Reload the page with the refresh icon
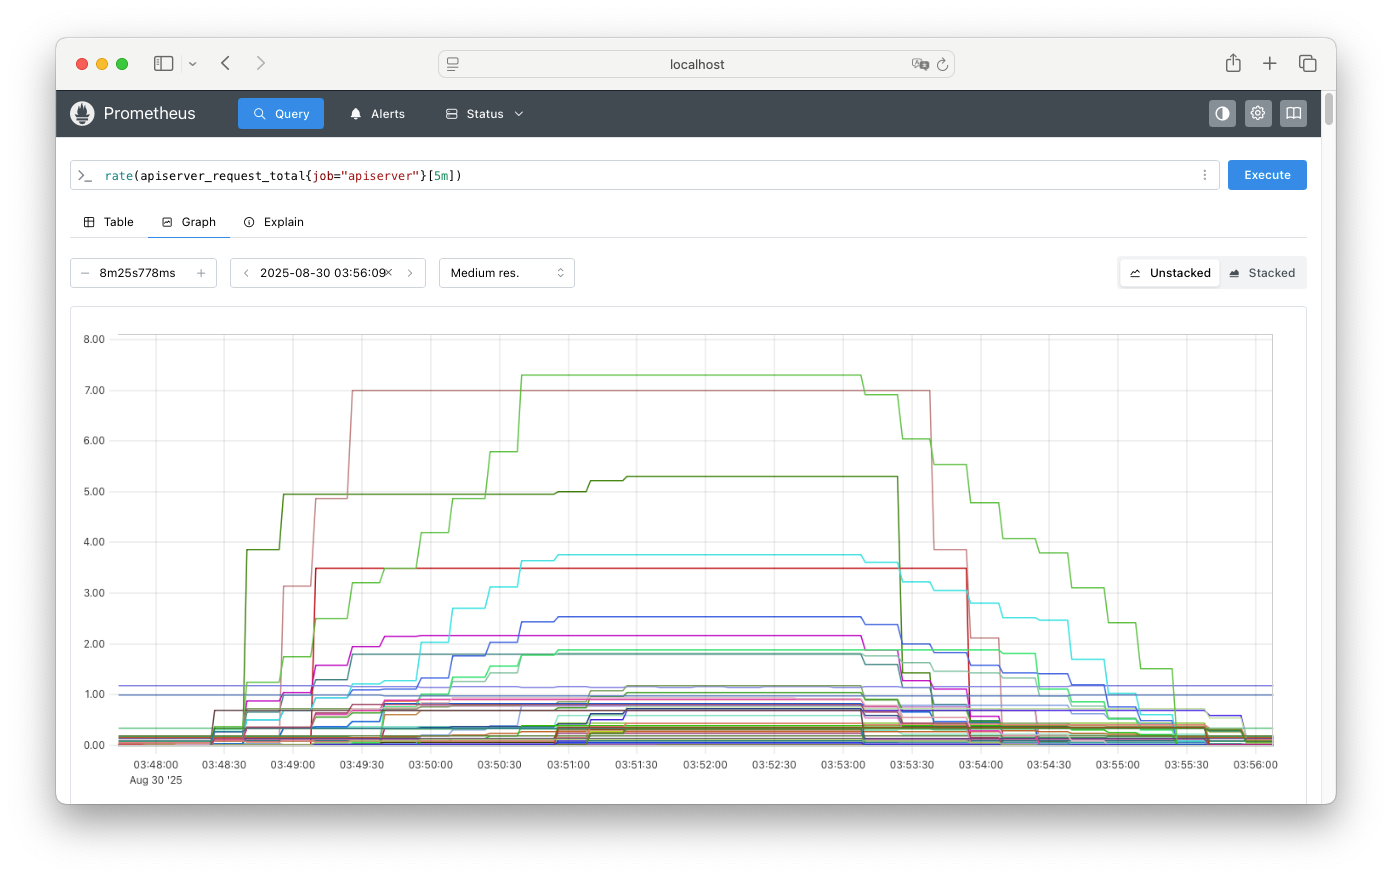This screenshot has height=878, width=1392. click(x=942, y=64)
